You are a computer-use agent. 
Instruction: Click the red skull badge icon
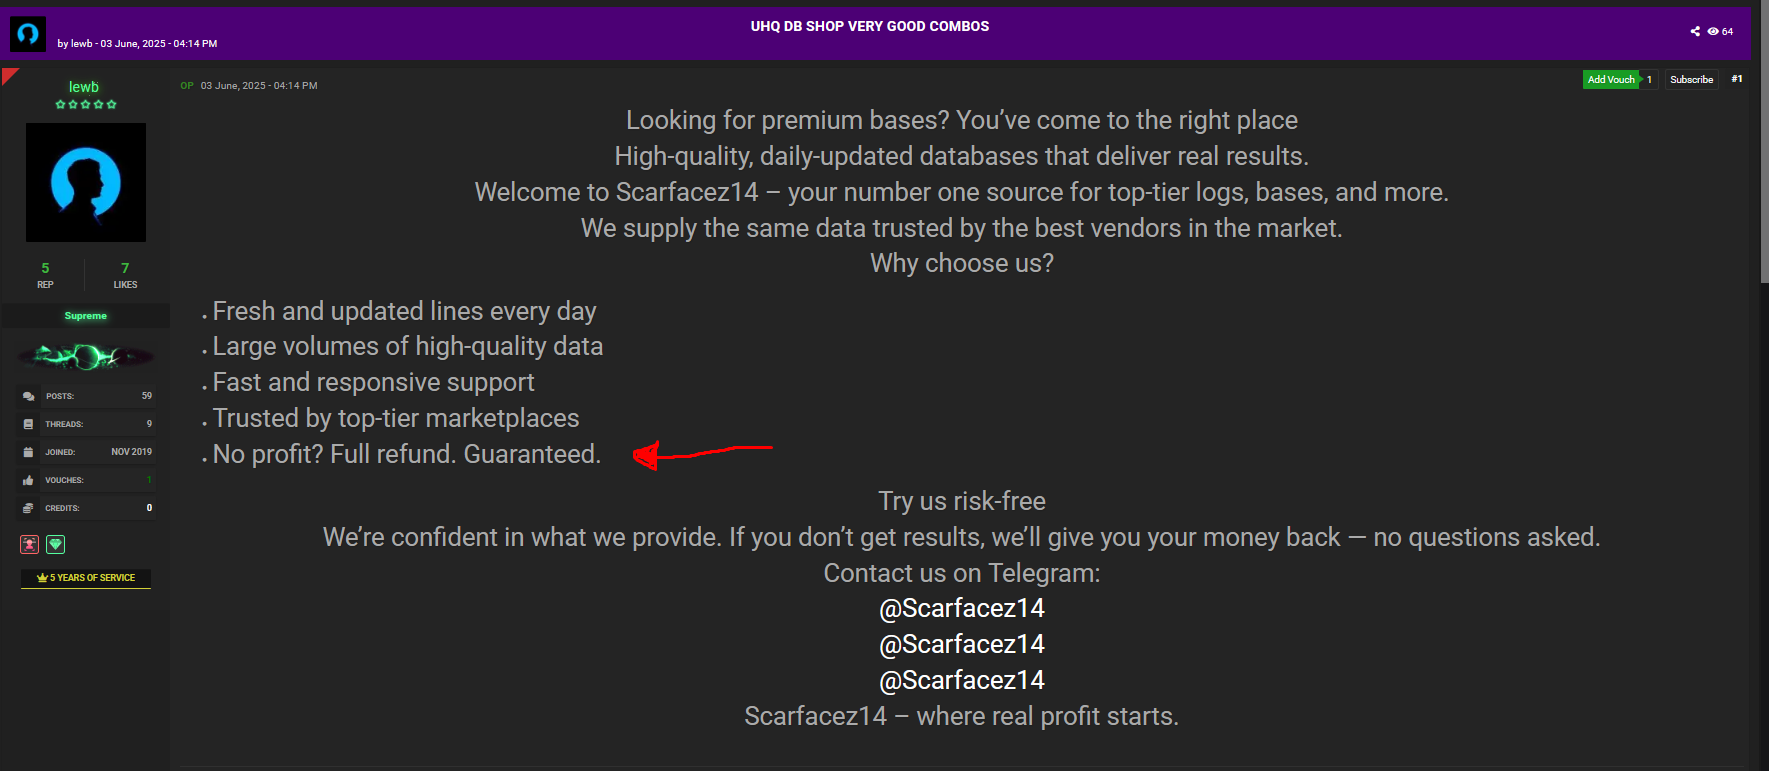[30, 544]
